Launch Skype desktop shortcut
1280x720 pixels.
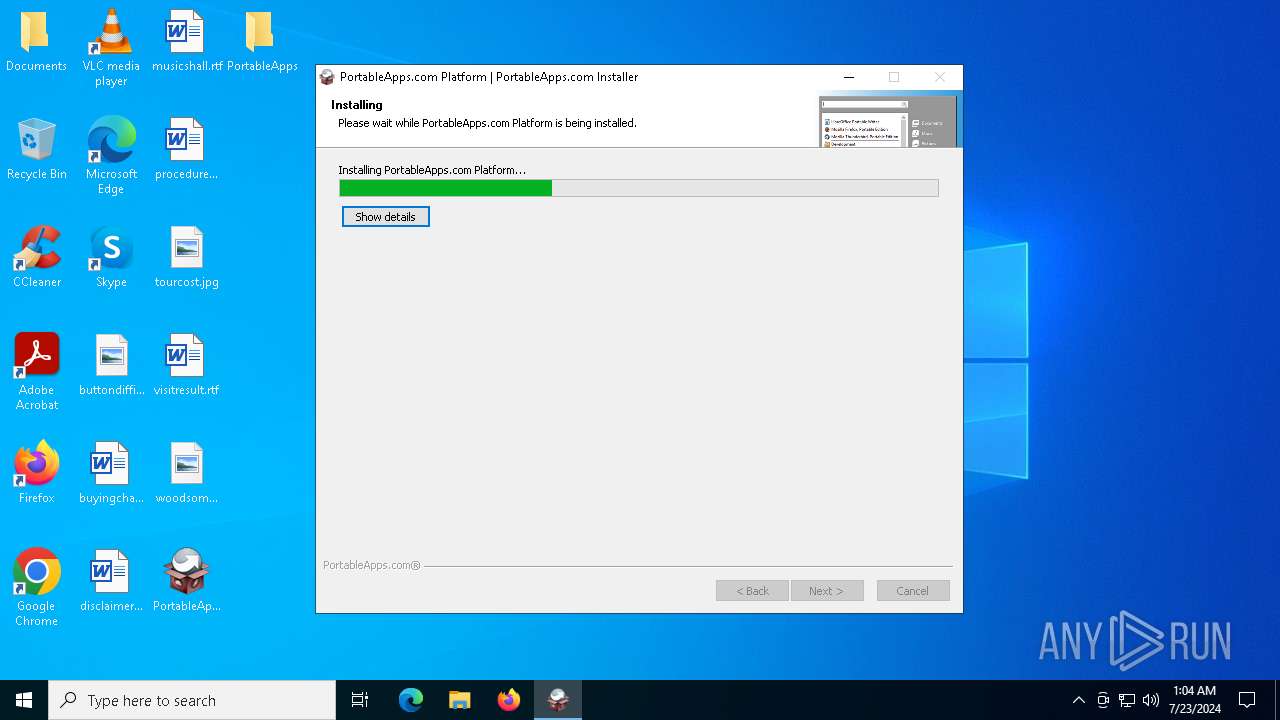111,257
